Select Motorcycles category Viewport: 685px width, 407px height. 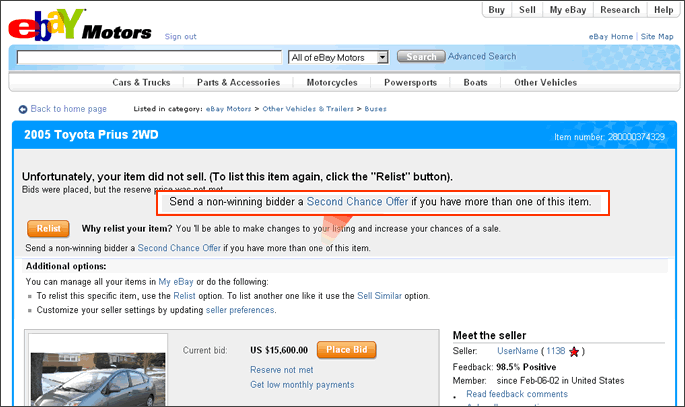point(332,82)
